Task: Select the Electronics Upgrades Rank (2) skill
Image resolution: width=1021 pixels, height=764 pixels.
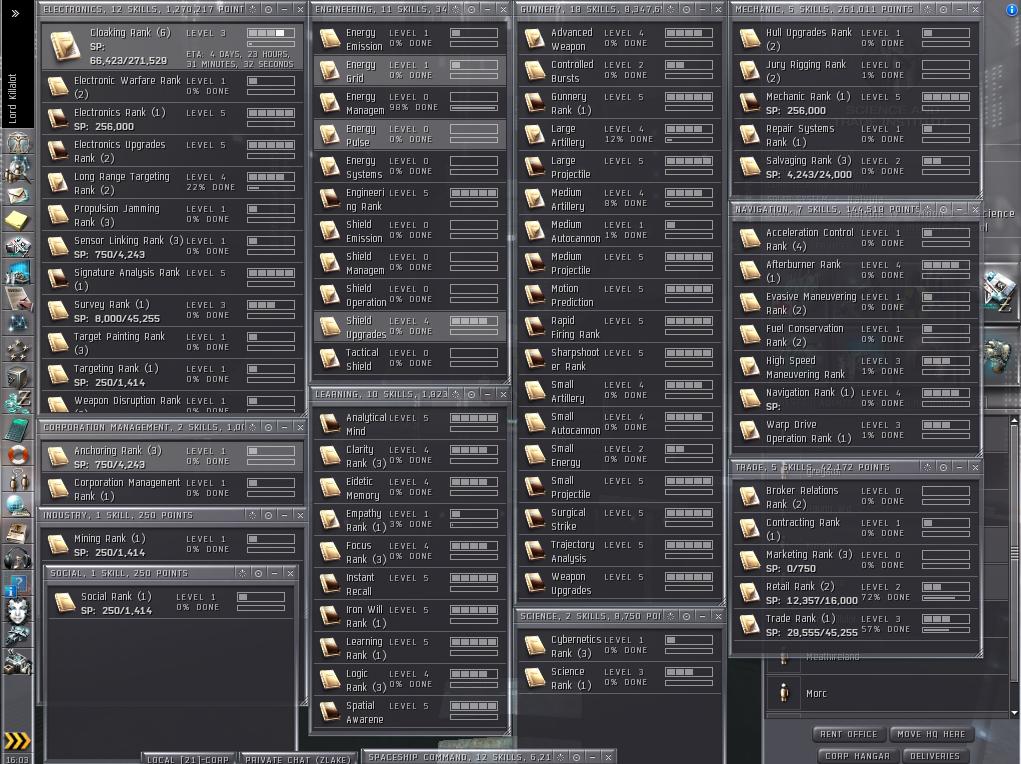Action: (x=173, y=150)
